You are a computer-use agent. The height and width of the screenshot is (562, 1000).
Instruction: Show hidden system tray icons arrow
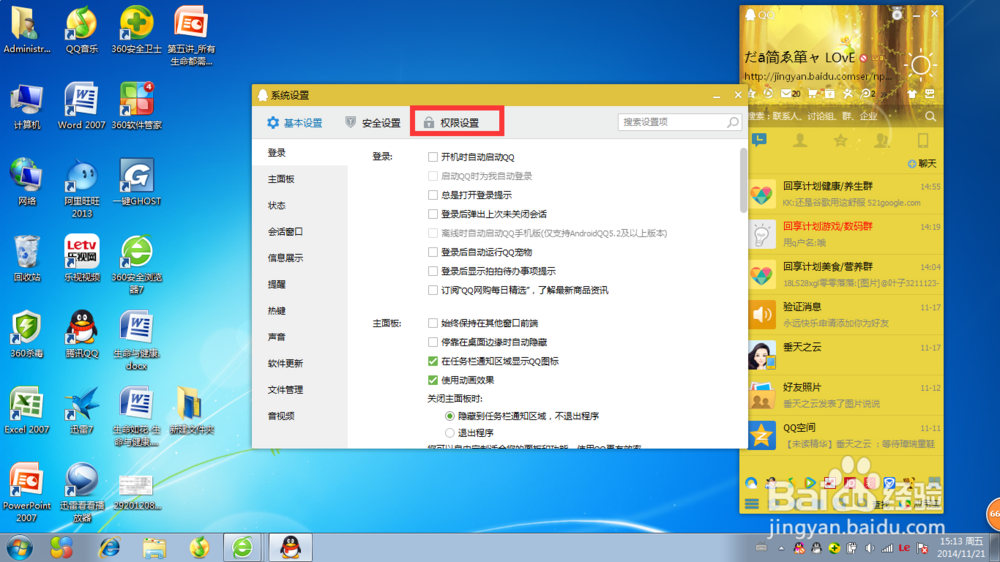pyautogui.click(x=781, y=548)
